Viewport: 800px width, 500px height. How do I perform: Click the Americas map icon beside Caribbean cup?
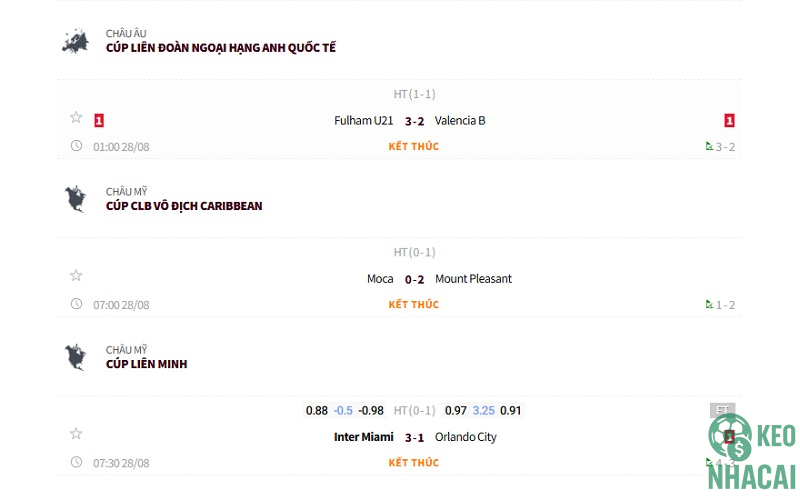[75, 199]
